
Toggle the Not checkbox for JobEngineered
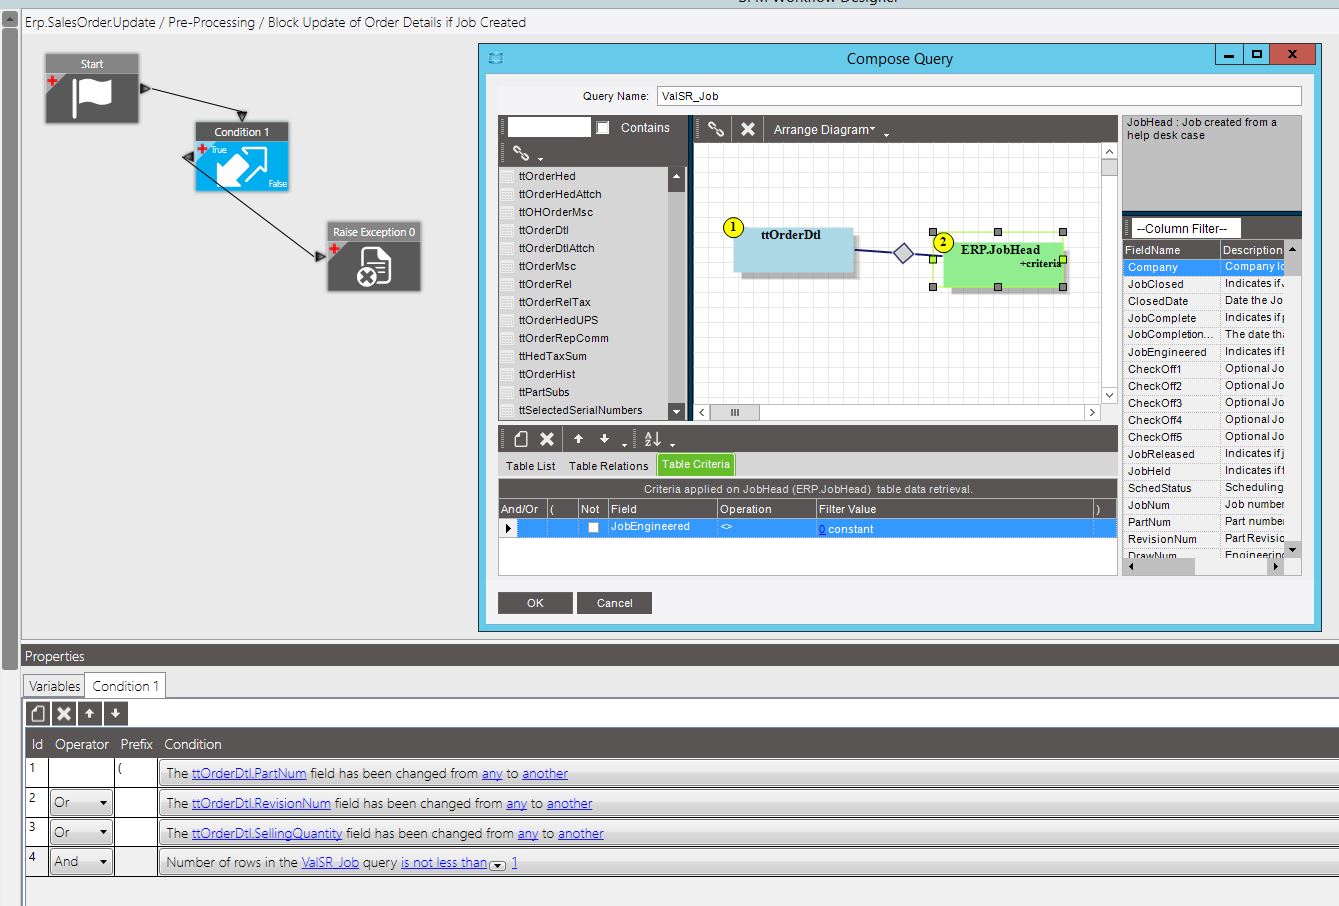point(593,528)
